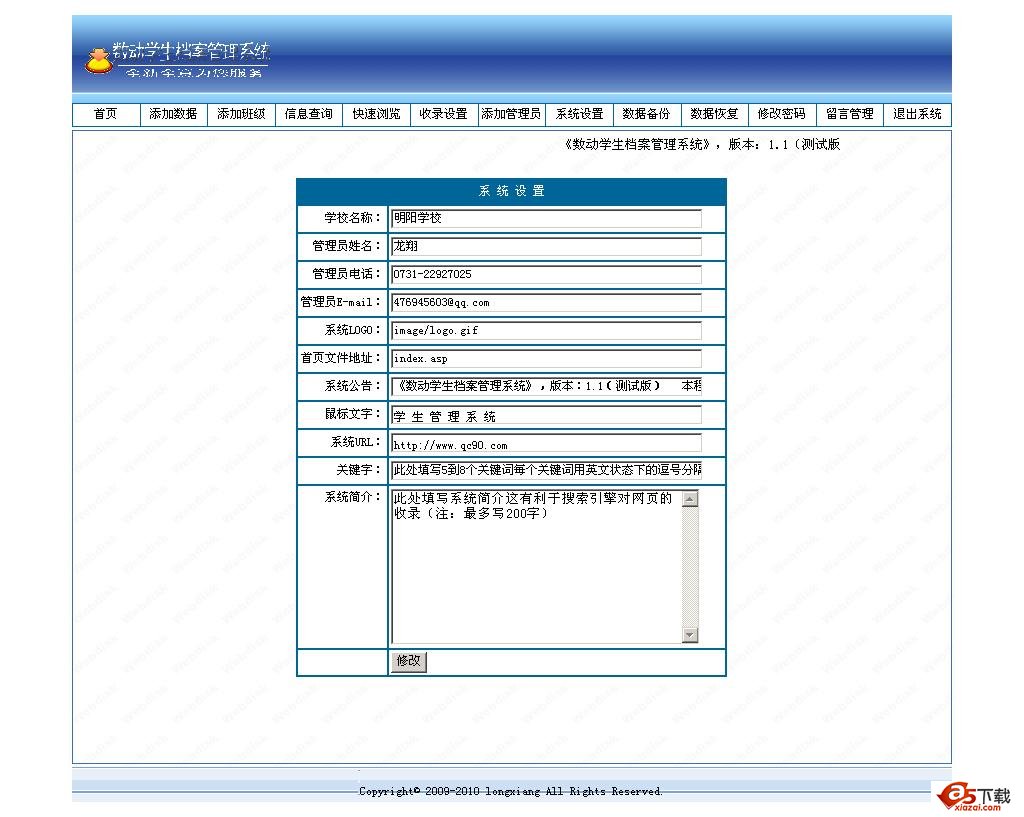Viewport: 1024px width, 817px height.
Task: Open the 首页 home menu item
Action: tap(106, 114)
